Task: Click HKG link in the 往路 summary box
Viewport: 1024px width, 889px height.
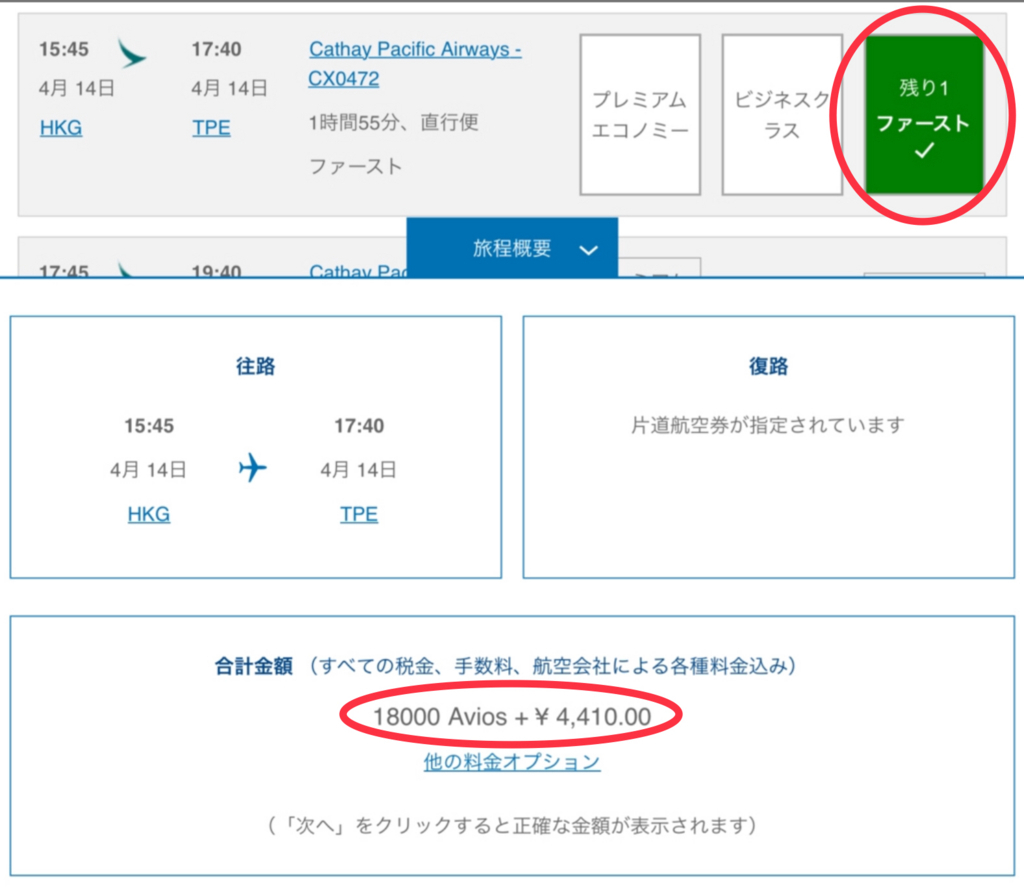Action: (x=149, y=514)
